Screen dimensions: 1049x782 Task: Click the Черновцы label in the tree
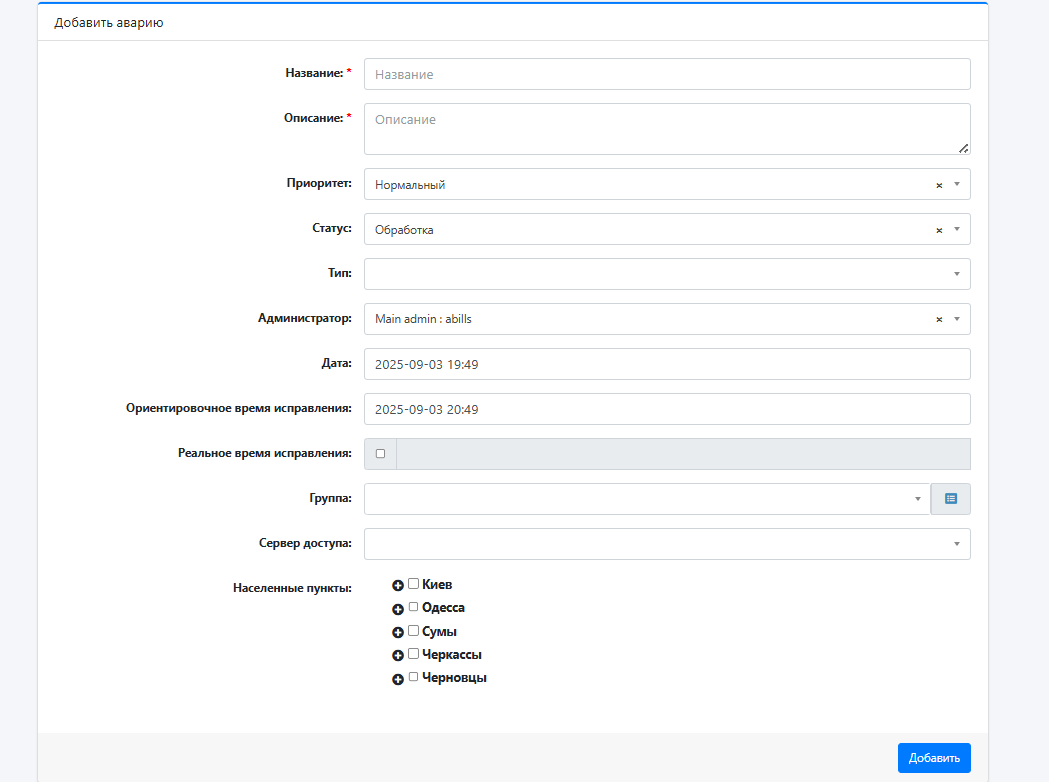(x=454, y=678)
